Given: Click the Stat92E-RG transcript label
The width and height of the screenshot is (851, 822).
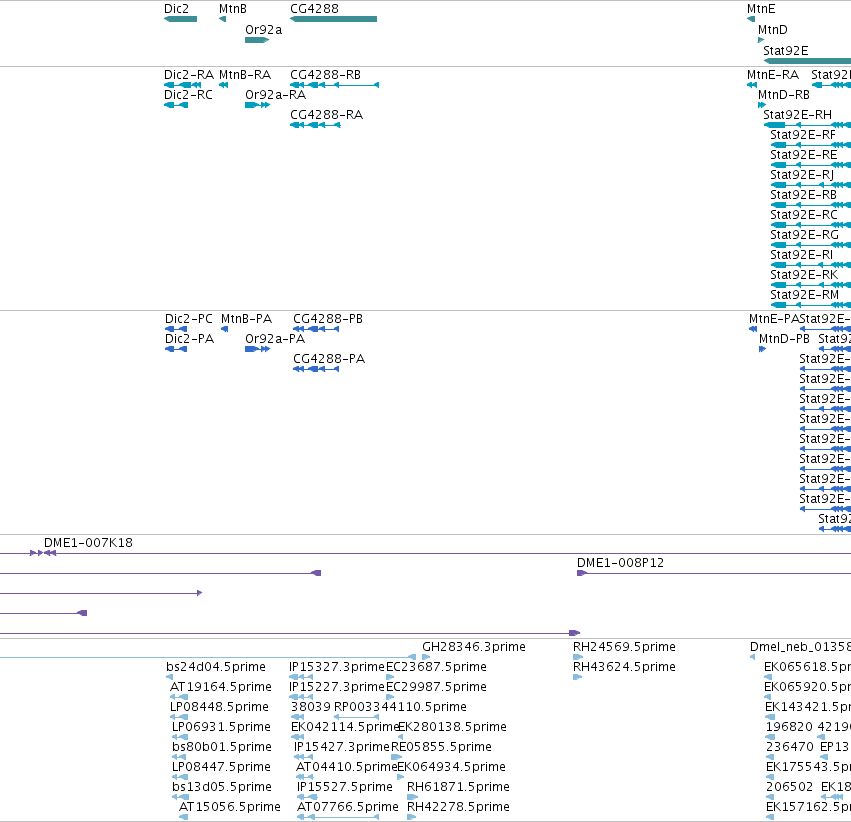Looking at the screenshot, I should click(804, 234).
